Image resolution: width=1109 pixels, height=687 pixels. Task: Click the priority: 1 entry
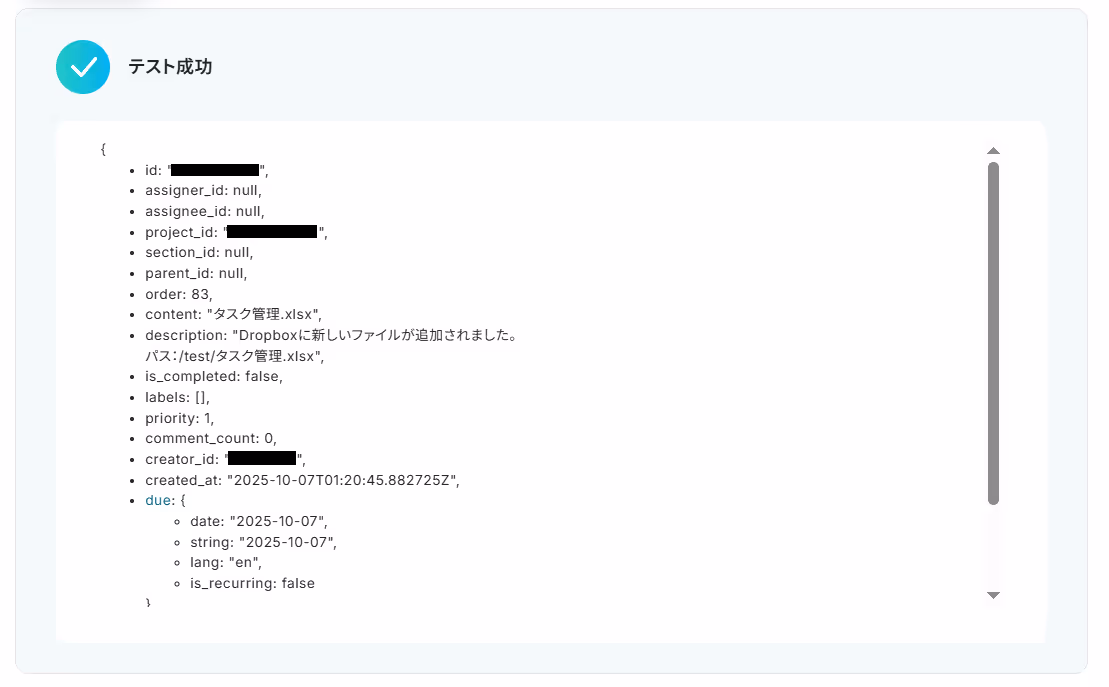pyautogui.click(x=180, y=418)
